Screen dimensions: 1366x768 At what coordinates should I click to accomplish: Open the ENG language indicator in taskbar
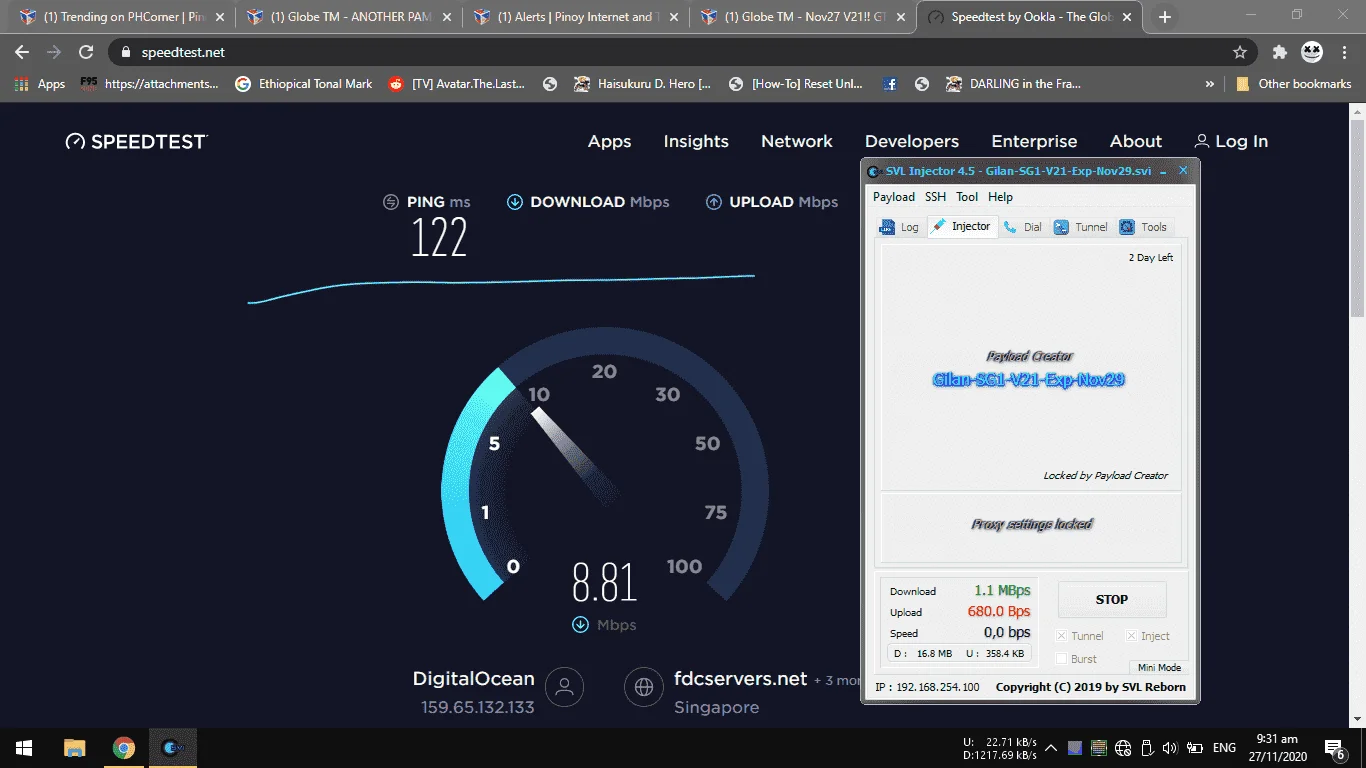pyautogui.click(x=1224, y=748)
